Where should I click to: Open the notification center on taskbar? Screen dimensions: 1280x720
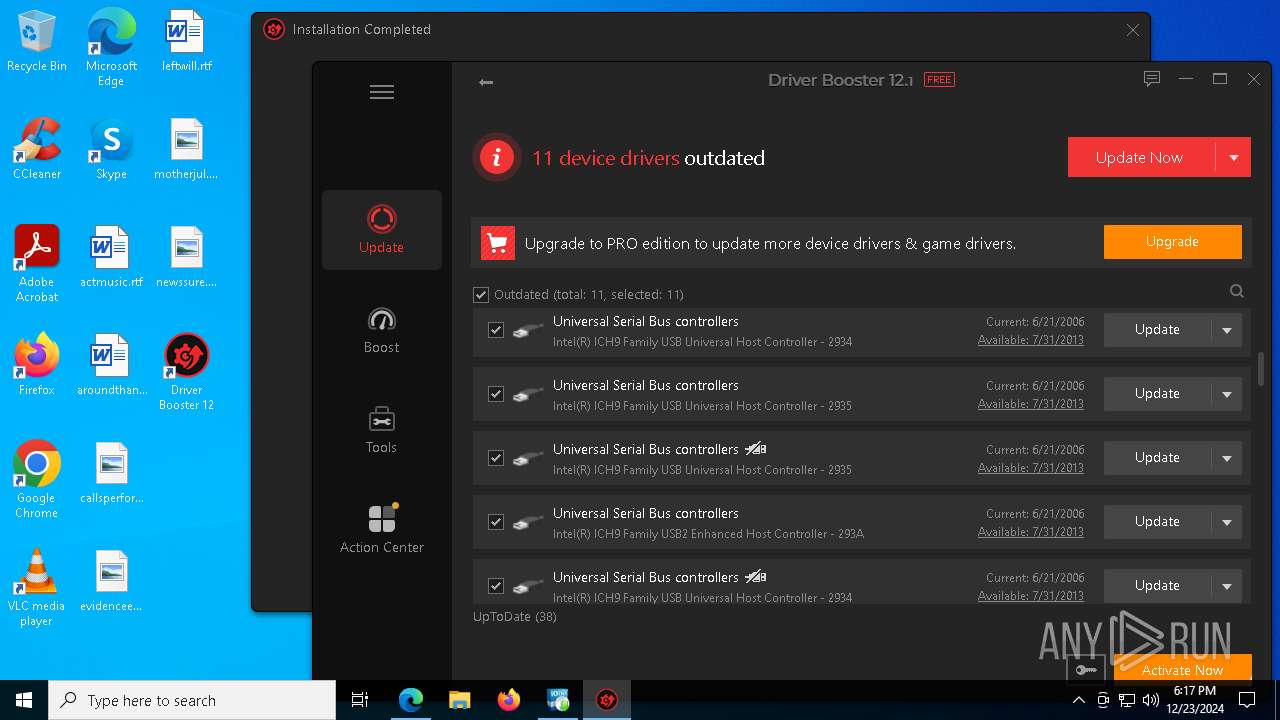(x=1247, y=700)
